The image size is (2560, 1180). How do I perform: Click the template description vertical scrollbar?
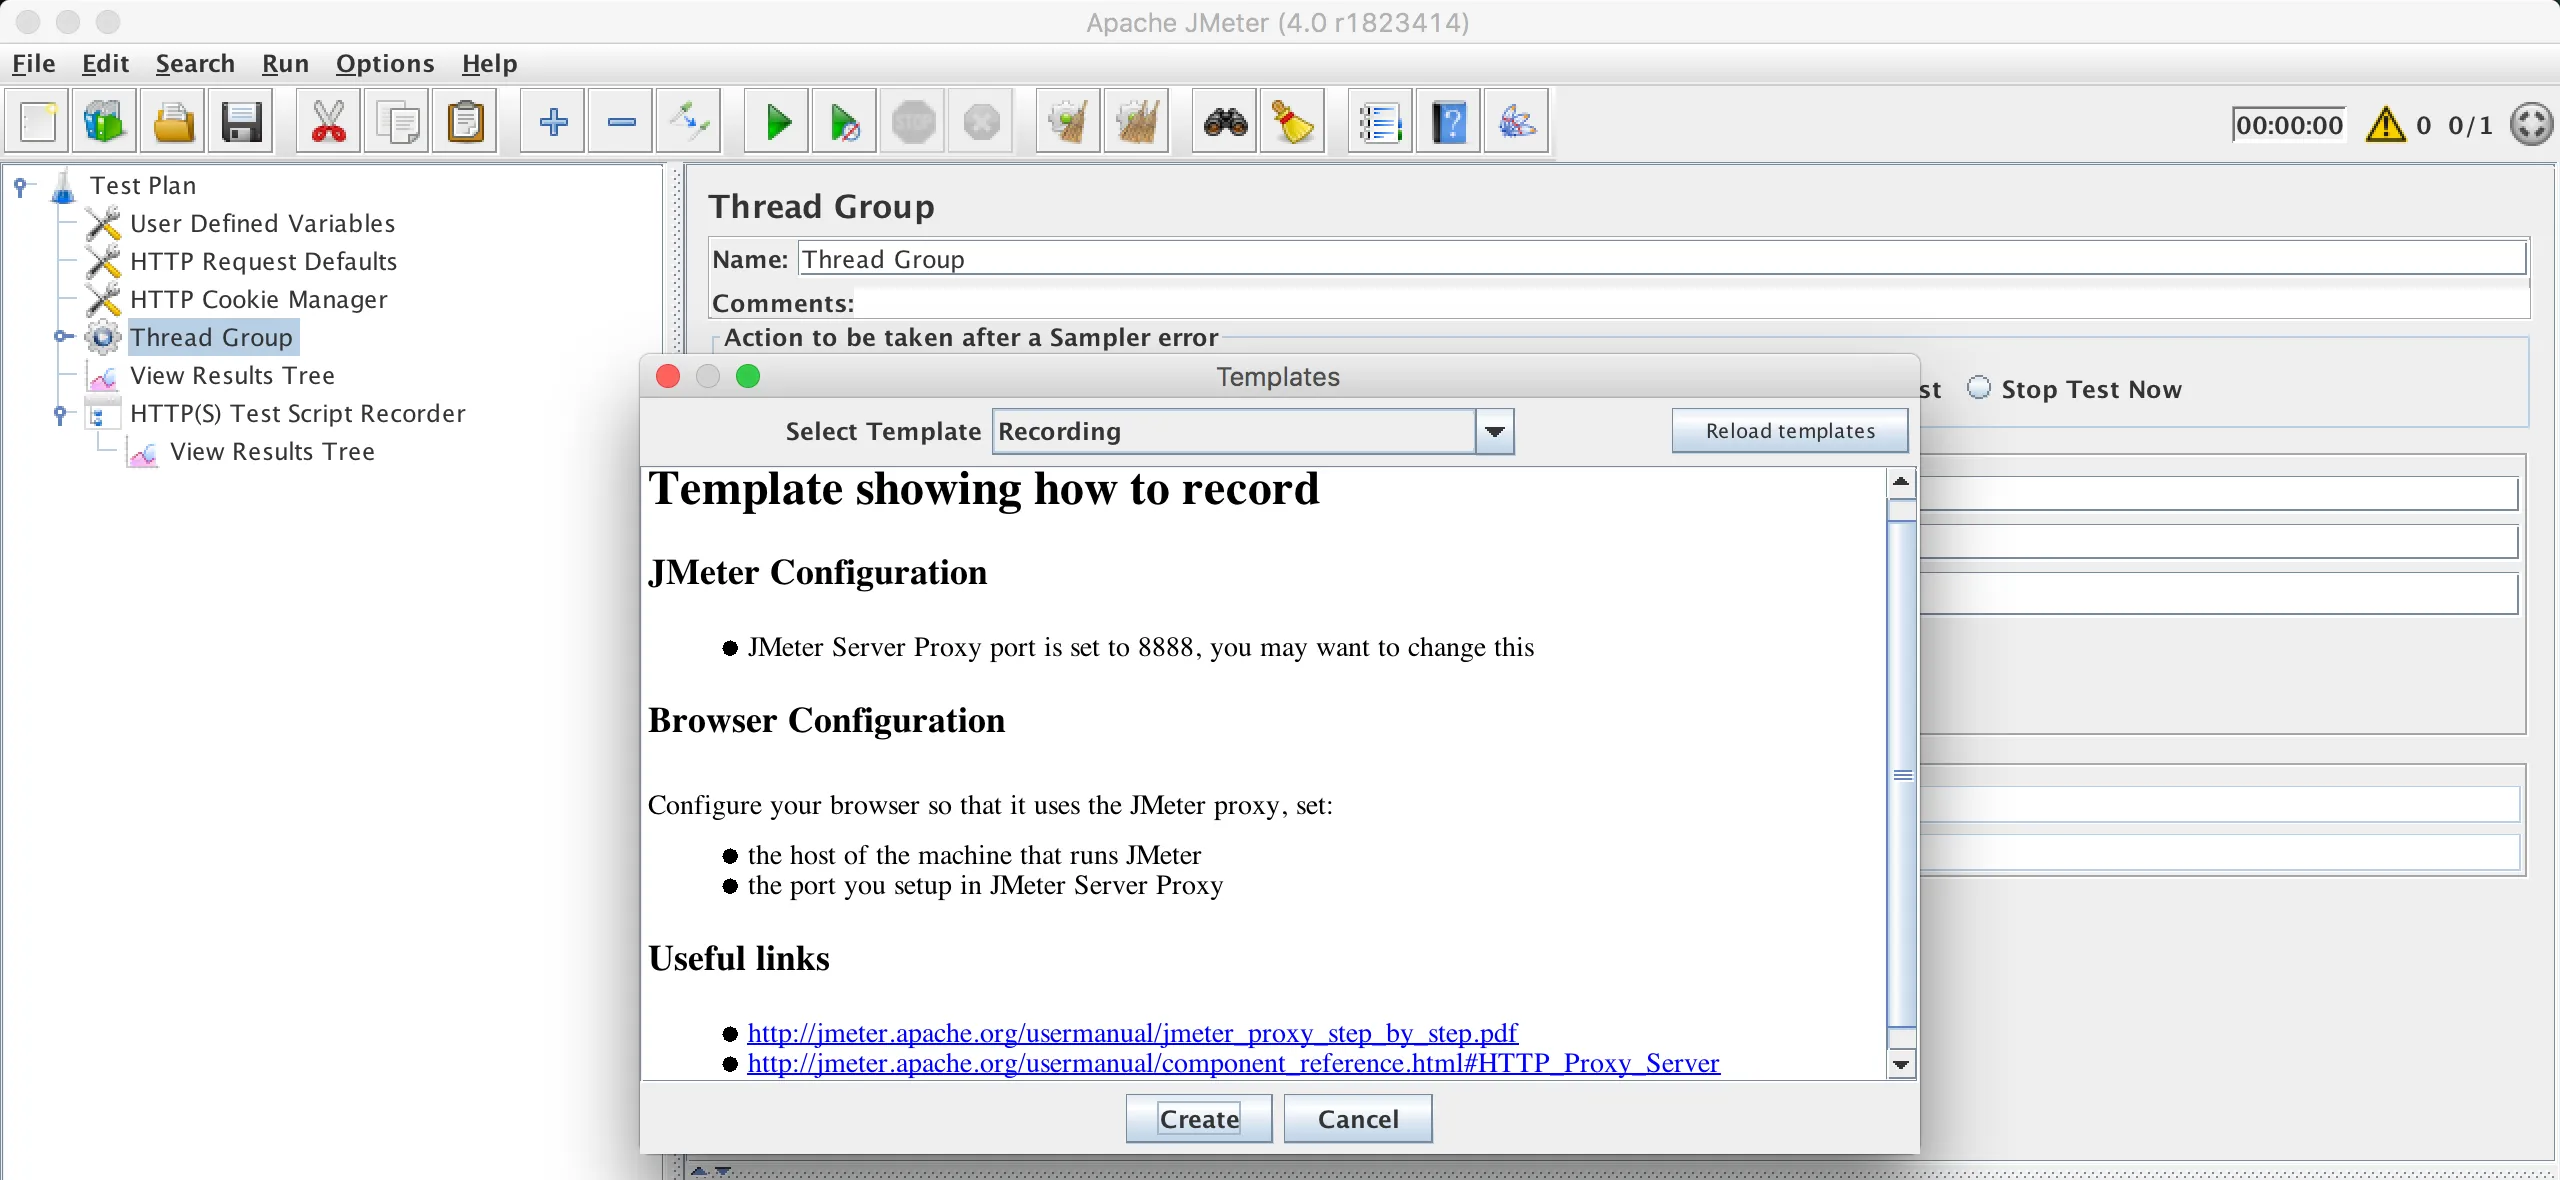click(x=1902, y=774)
